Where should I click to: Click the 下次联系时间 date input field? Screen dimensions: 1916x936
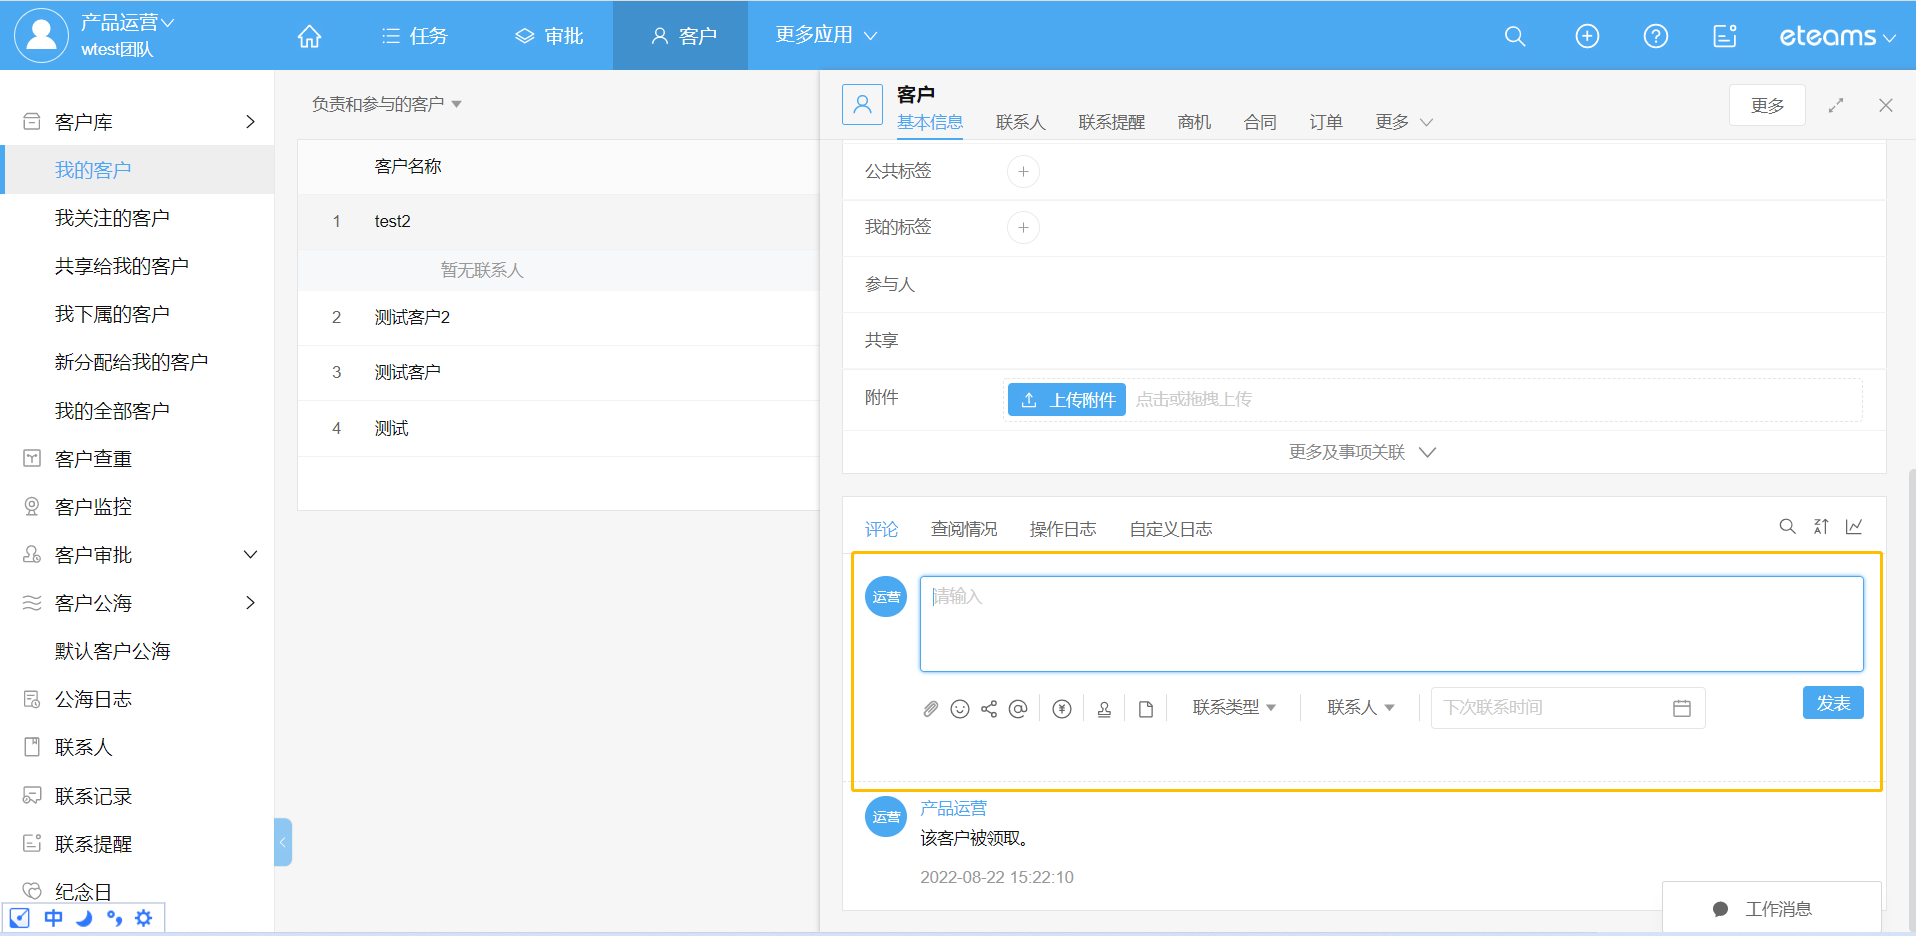click(1550, 708)
